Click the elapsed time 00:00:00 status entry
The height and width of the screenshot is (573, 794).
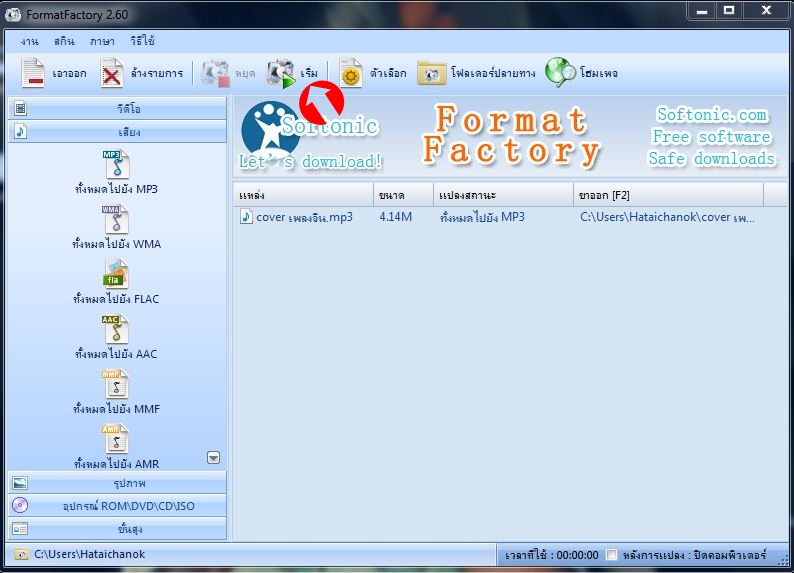552,555
